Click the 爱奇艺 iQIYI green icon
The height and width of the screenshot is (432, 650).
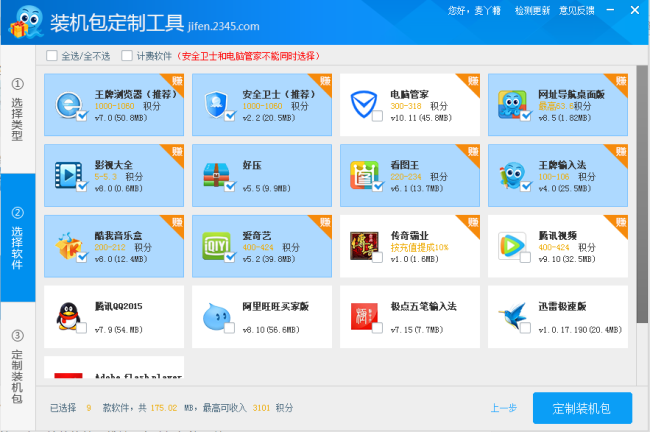click(216, 245)
